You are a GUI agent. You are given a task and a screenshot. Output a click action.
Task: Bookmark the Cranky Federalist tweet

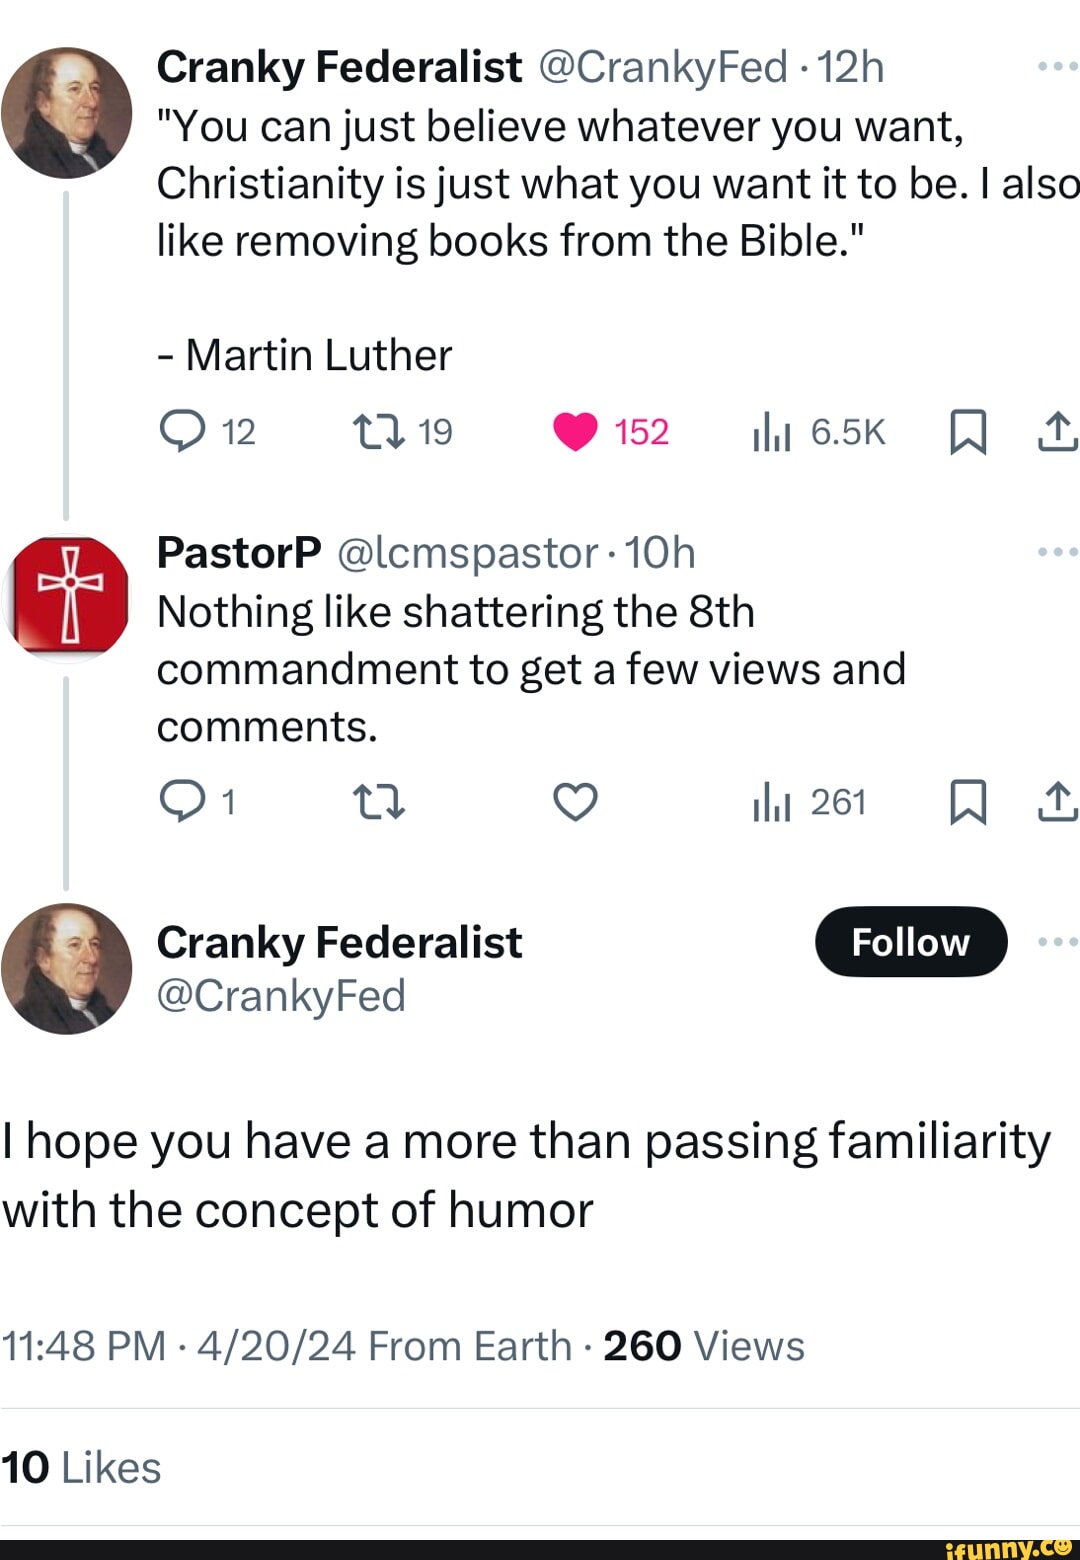point(968,432)
